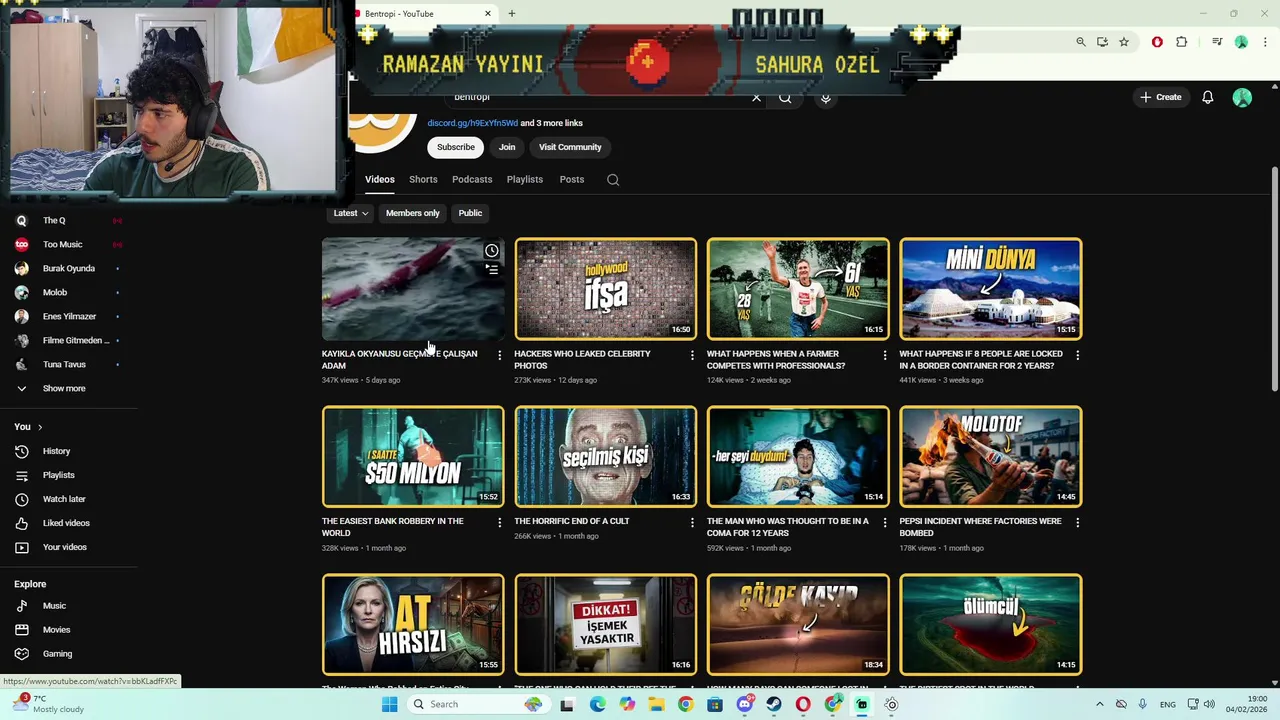Search within the channel using the tab-row magnifier
1280x720 pixels.
613,180
